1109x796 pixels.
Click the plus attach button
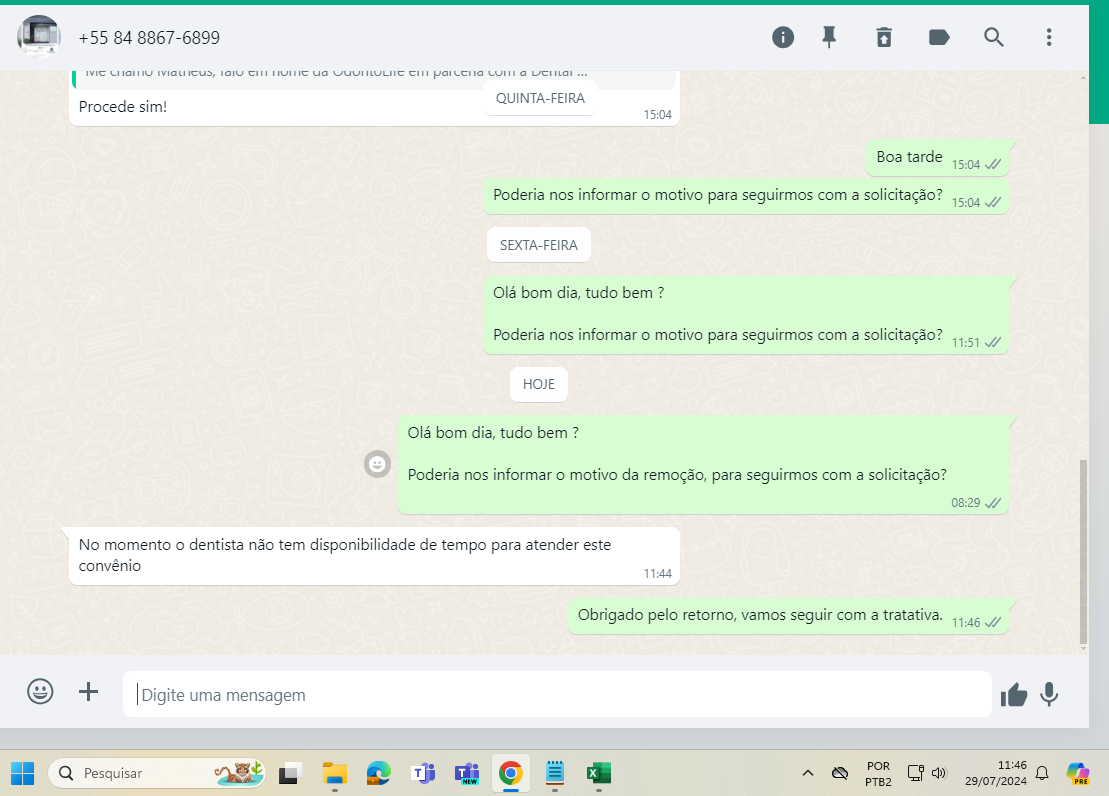click(x=89, y=692)
